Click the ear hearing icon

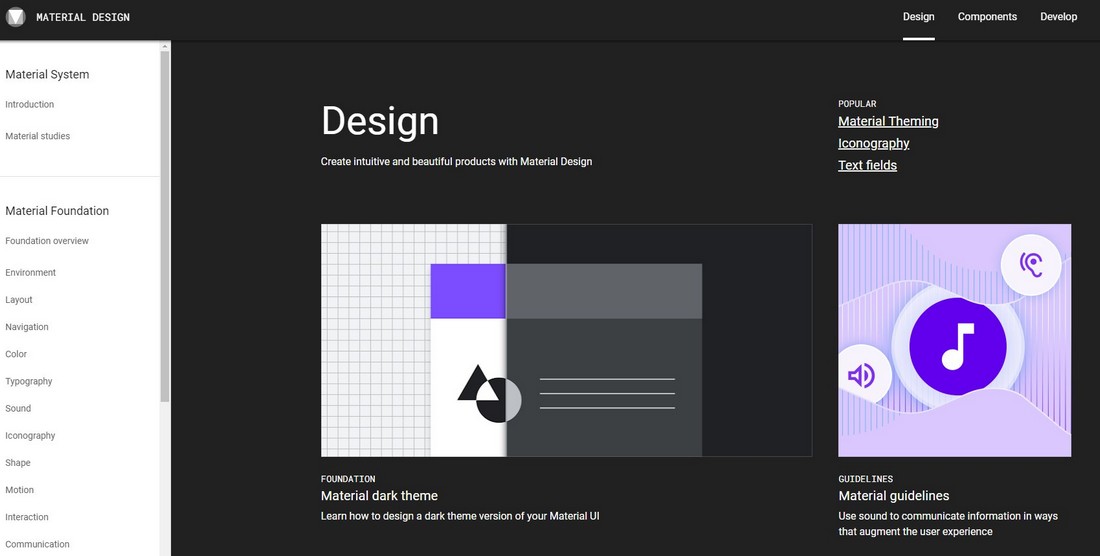1031,265
